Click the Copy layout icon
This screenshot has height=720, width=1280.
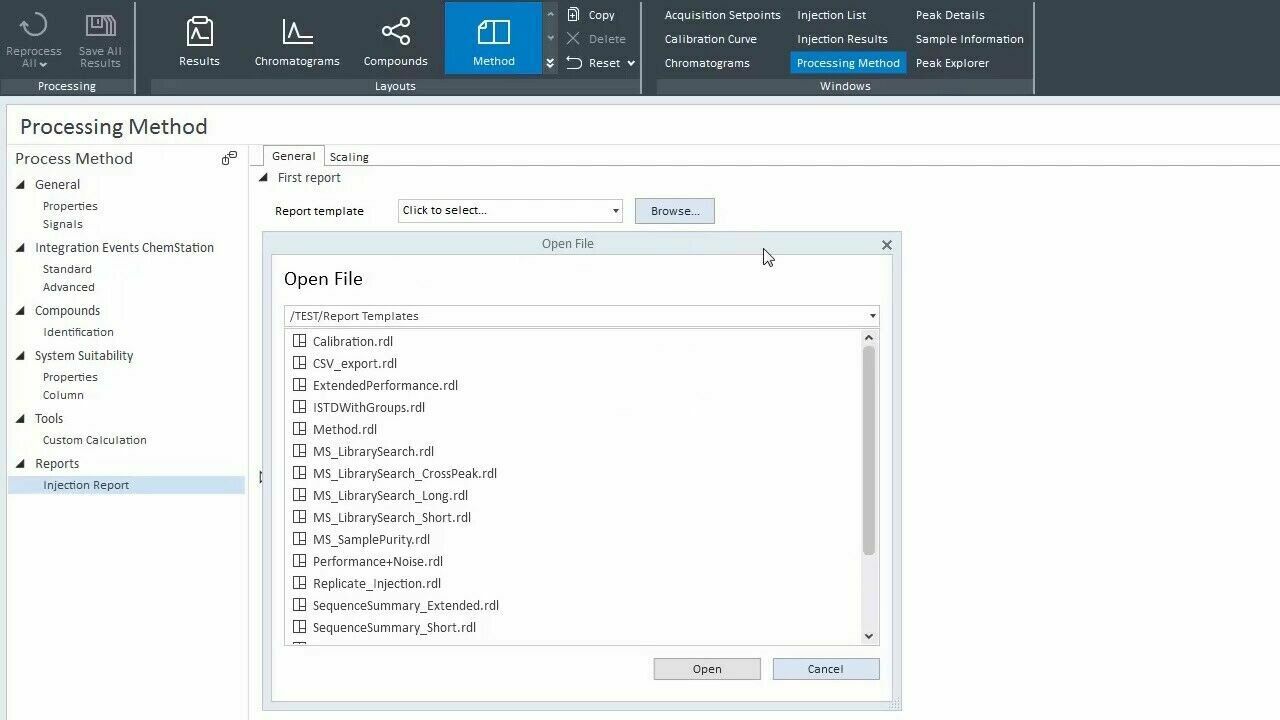(x=574, y=15)
